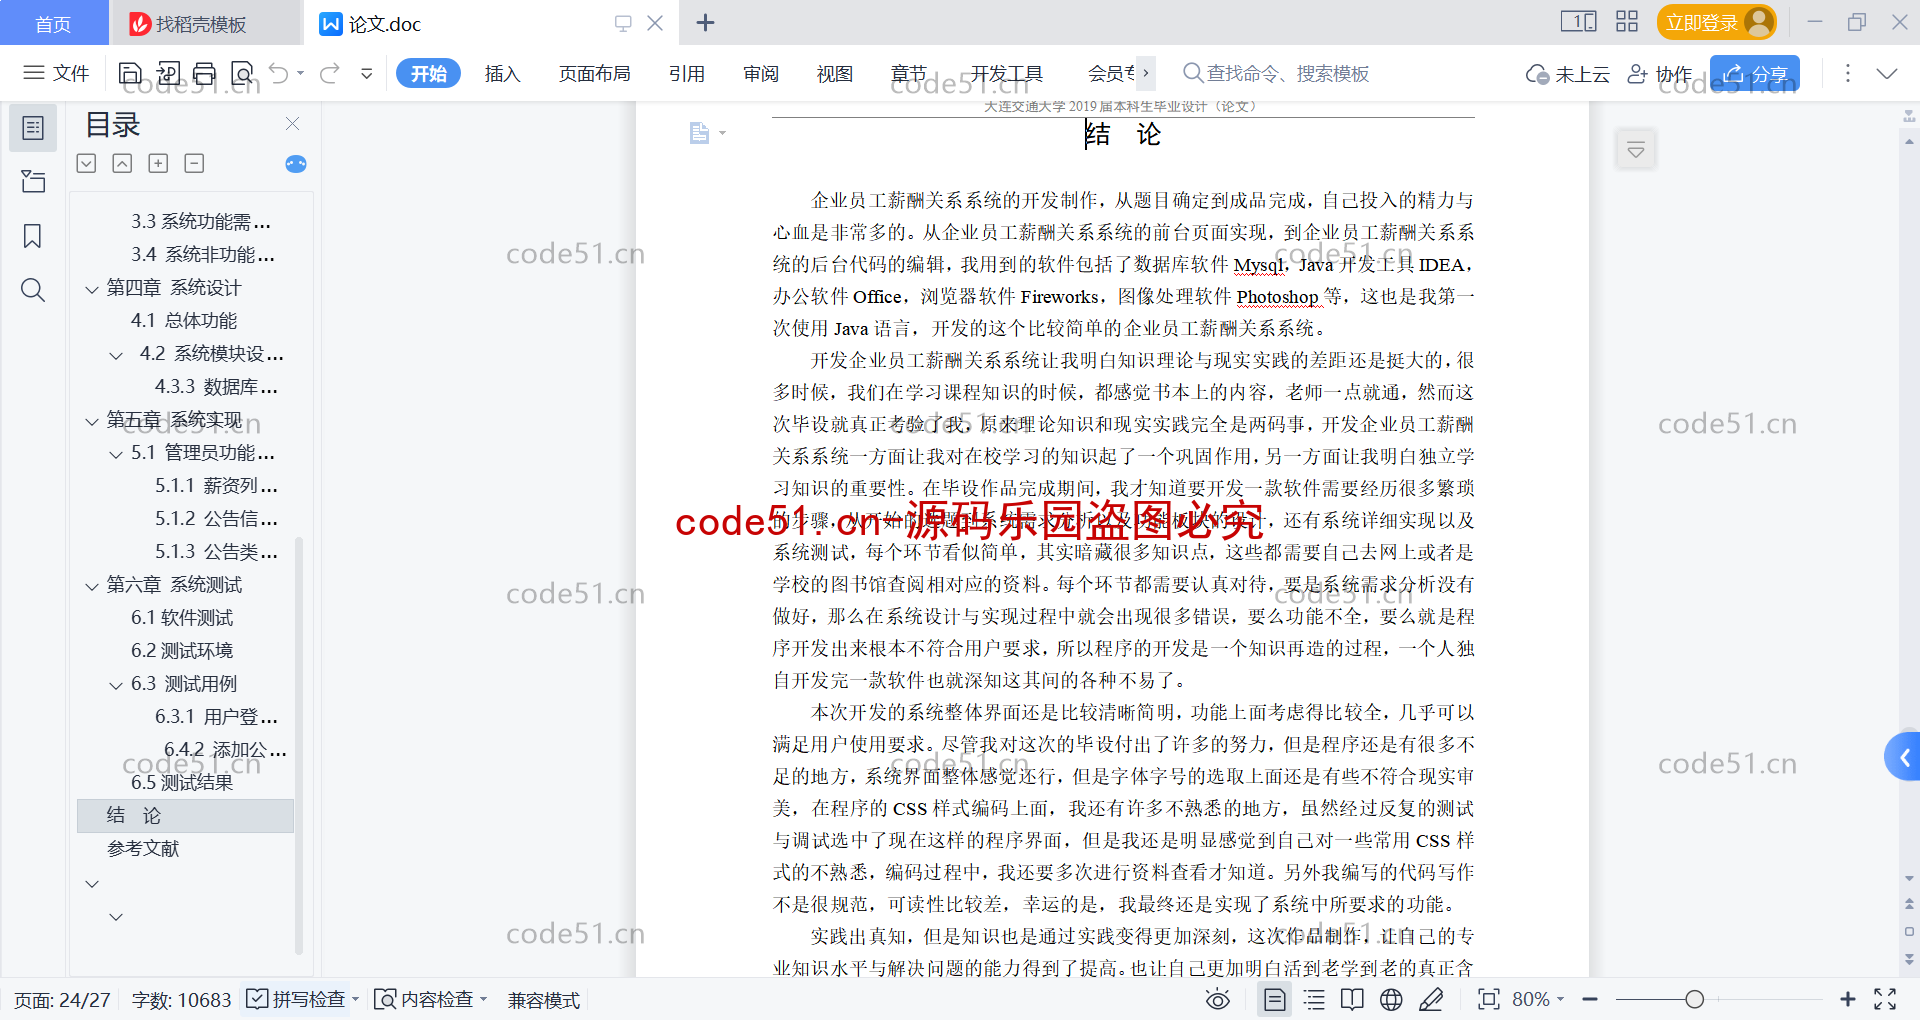Click the vertical scrollbar down arrow

(1909, 878)
